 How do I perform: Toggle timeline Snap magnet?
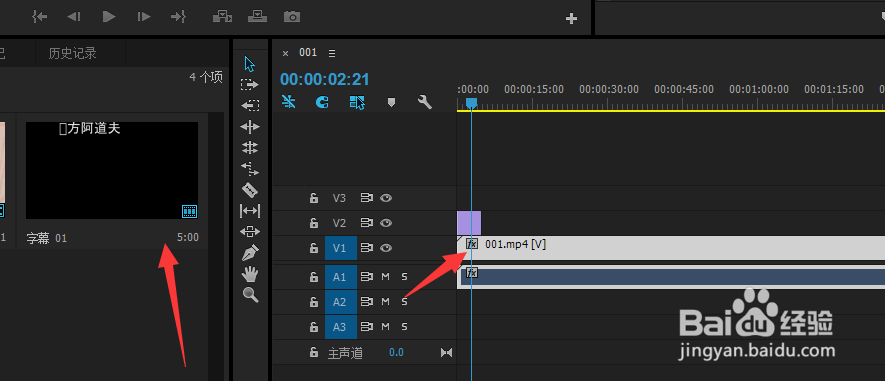322,102
